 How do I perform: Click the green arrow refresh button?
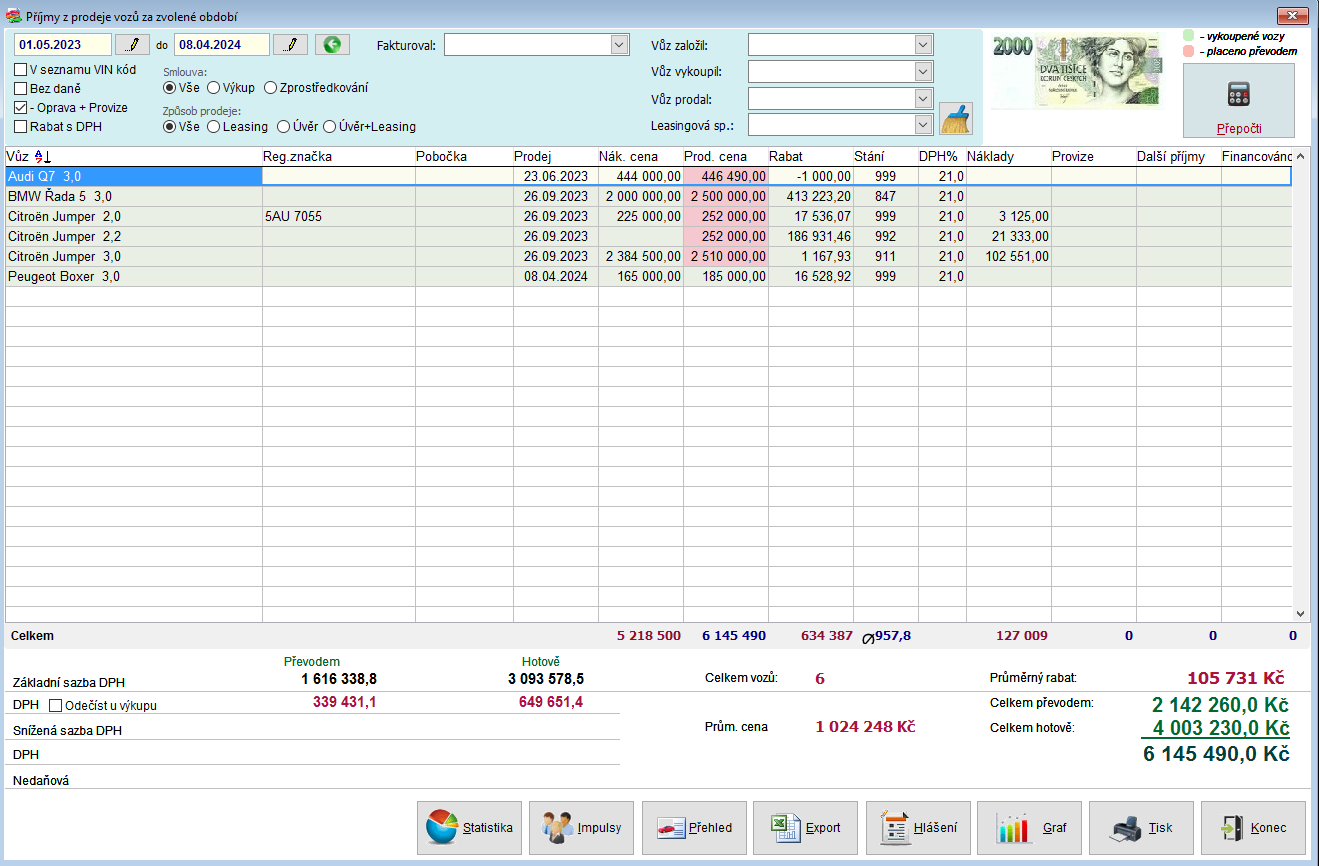(x=332, y=45)
